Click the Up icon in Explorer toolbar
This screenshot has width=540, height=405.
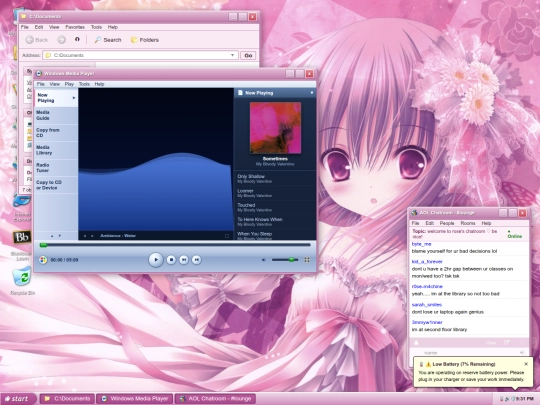[77, 40]
